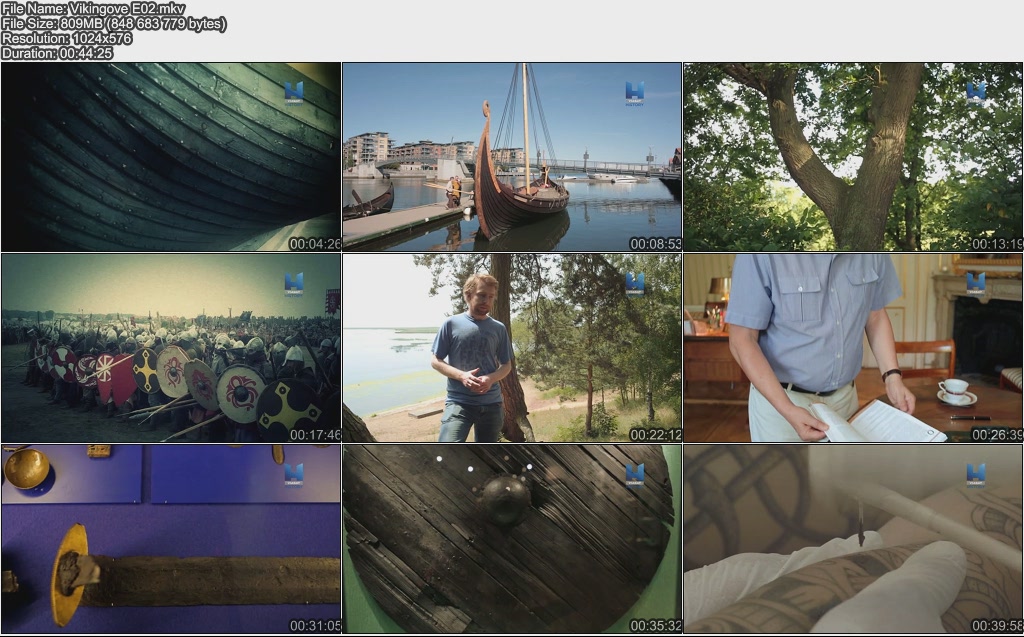Click the Resolution 1024x576 line
The width and height of the screenshot is (1024, 637).
(66, 39)
